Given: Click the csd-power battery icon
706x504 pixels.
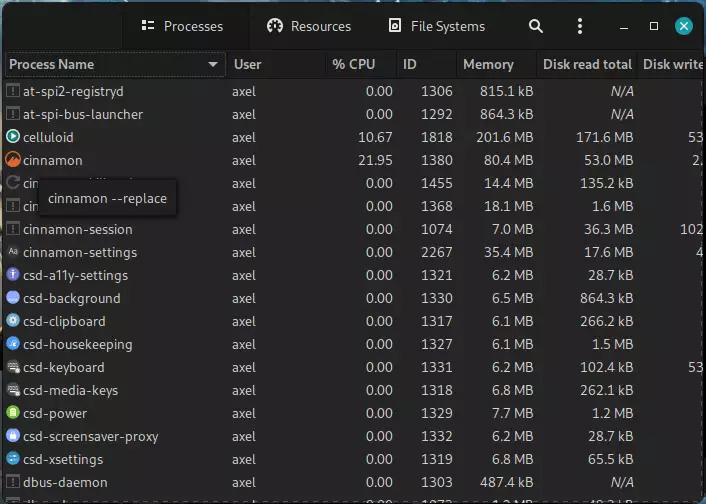Looking at the screenshot, I should point(13,412).
